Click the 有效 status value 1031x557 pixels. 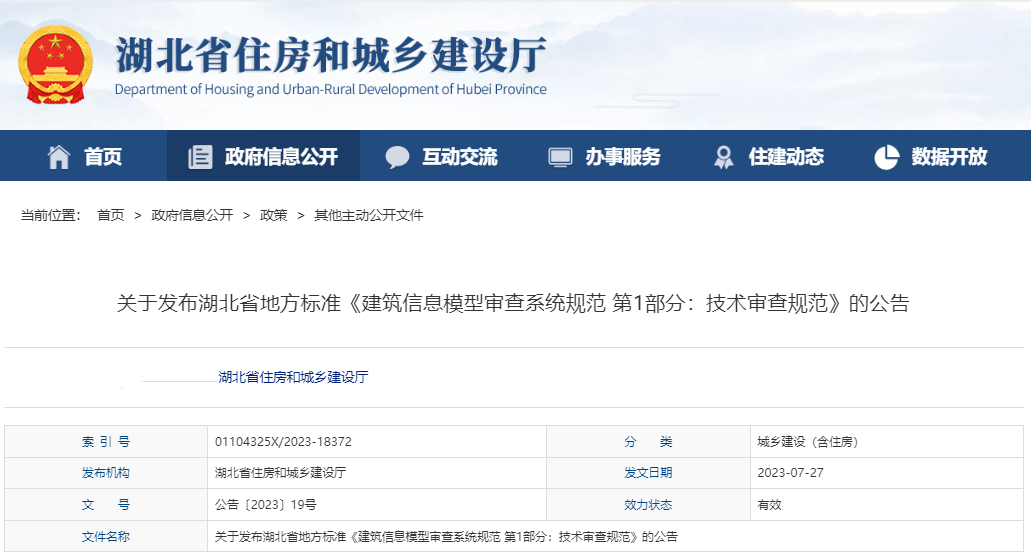769,505
